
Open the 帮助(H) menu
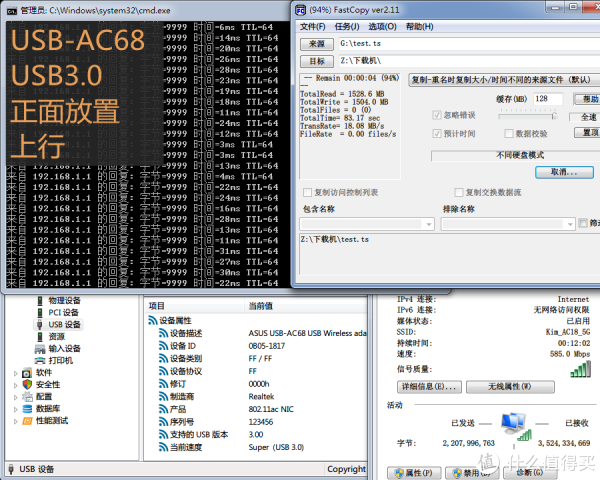tap(419, 27)
